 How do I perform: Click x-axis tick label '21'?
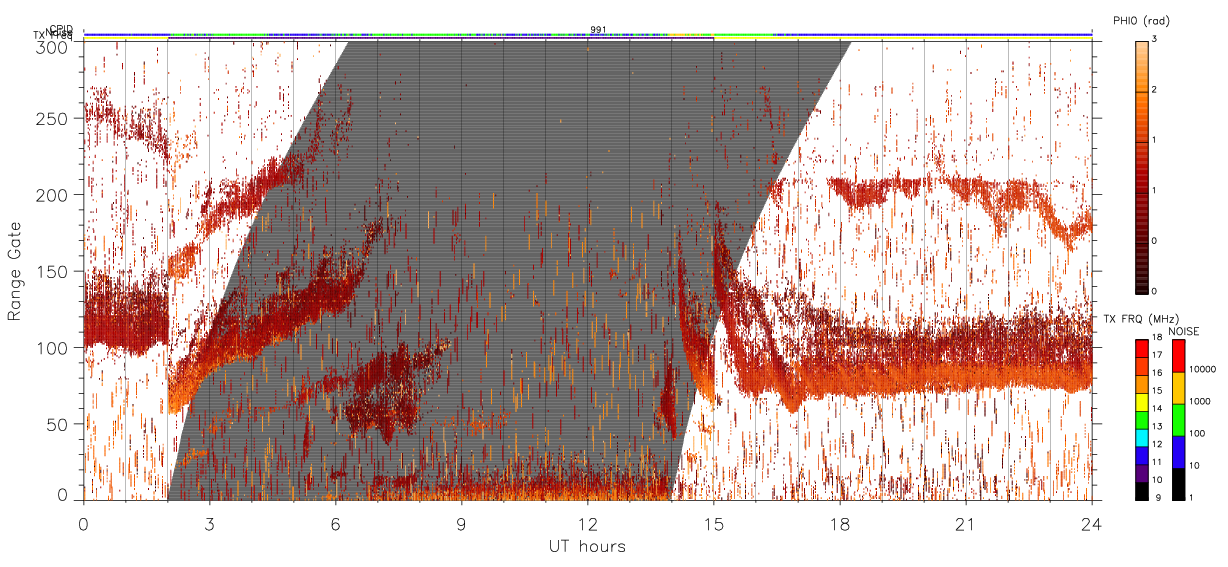coord(966,524)
